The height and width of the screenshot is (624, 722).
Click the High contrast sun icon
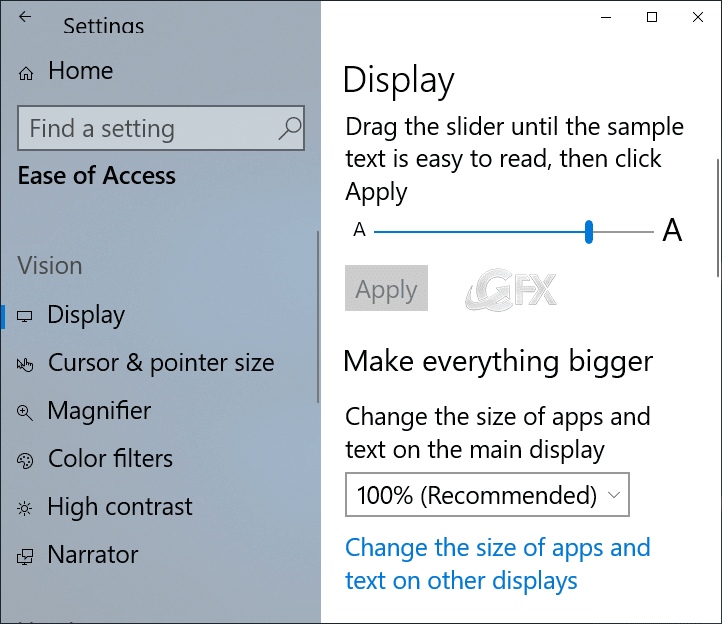pyautogui.click(x=25, y=508)
